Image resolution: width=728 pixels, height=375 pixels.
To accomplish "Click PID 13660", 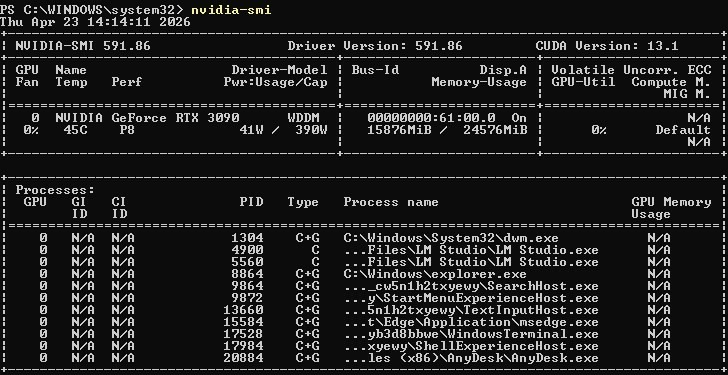I will (243, 310).
